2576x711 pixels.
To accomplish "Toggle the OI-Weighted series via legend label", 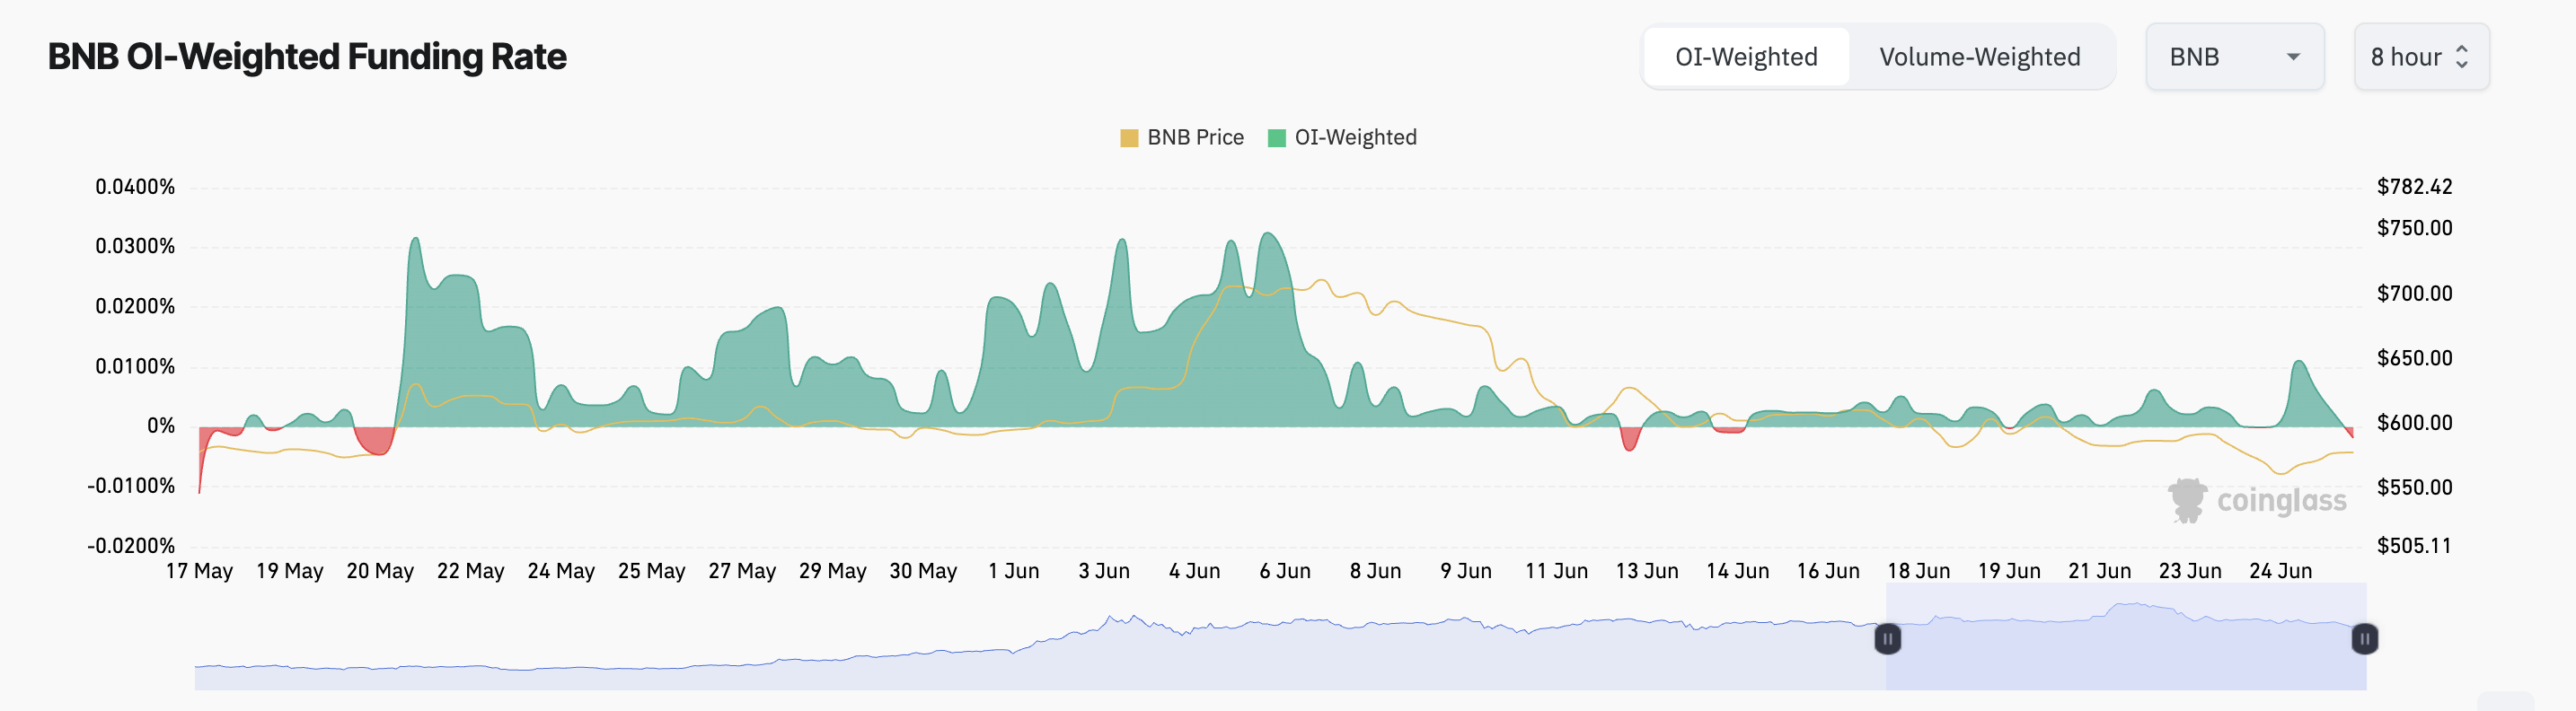I will click(x=1355, y=138).
